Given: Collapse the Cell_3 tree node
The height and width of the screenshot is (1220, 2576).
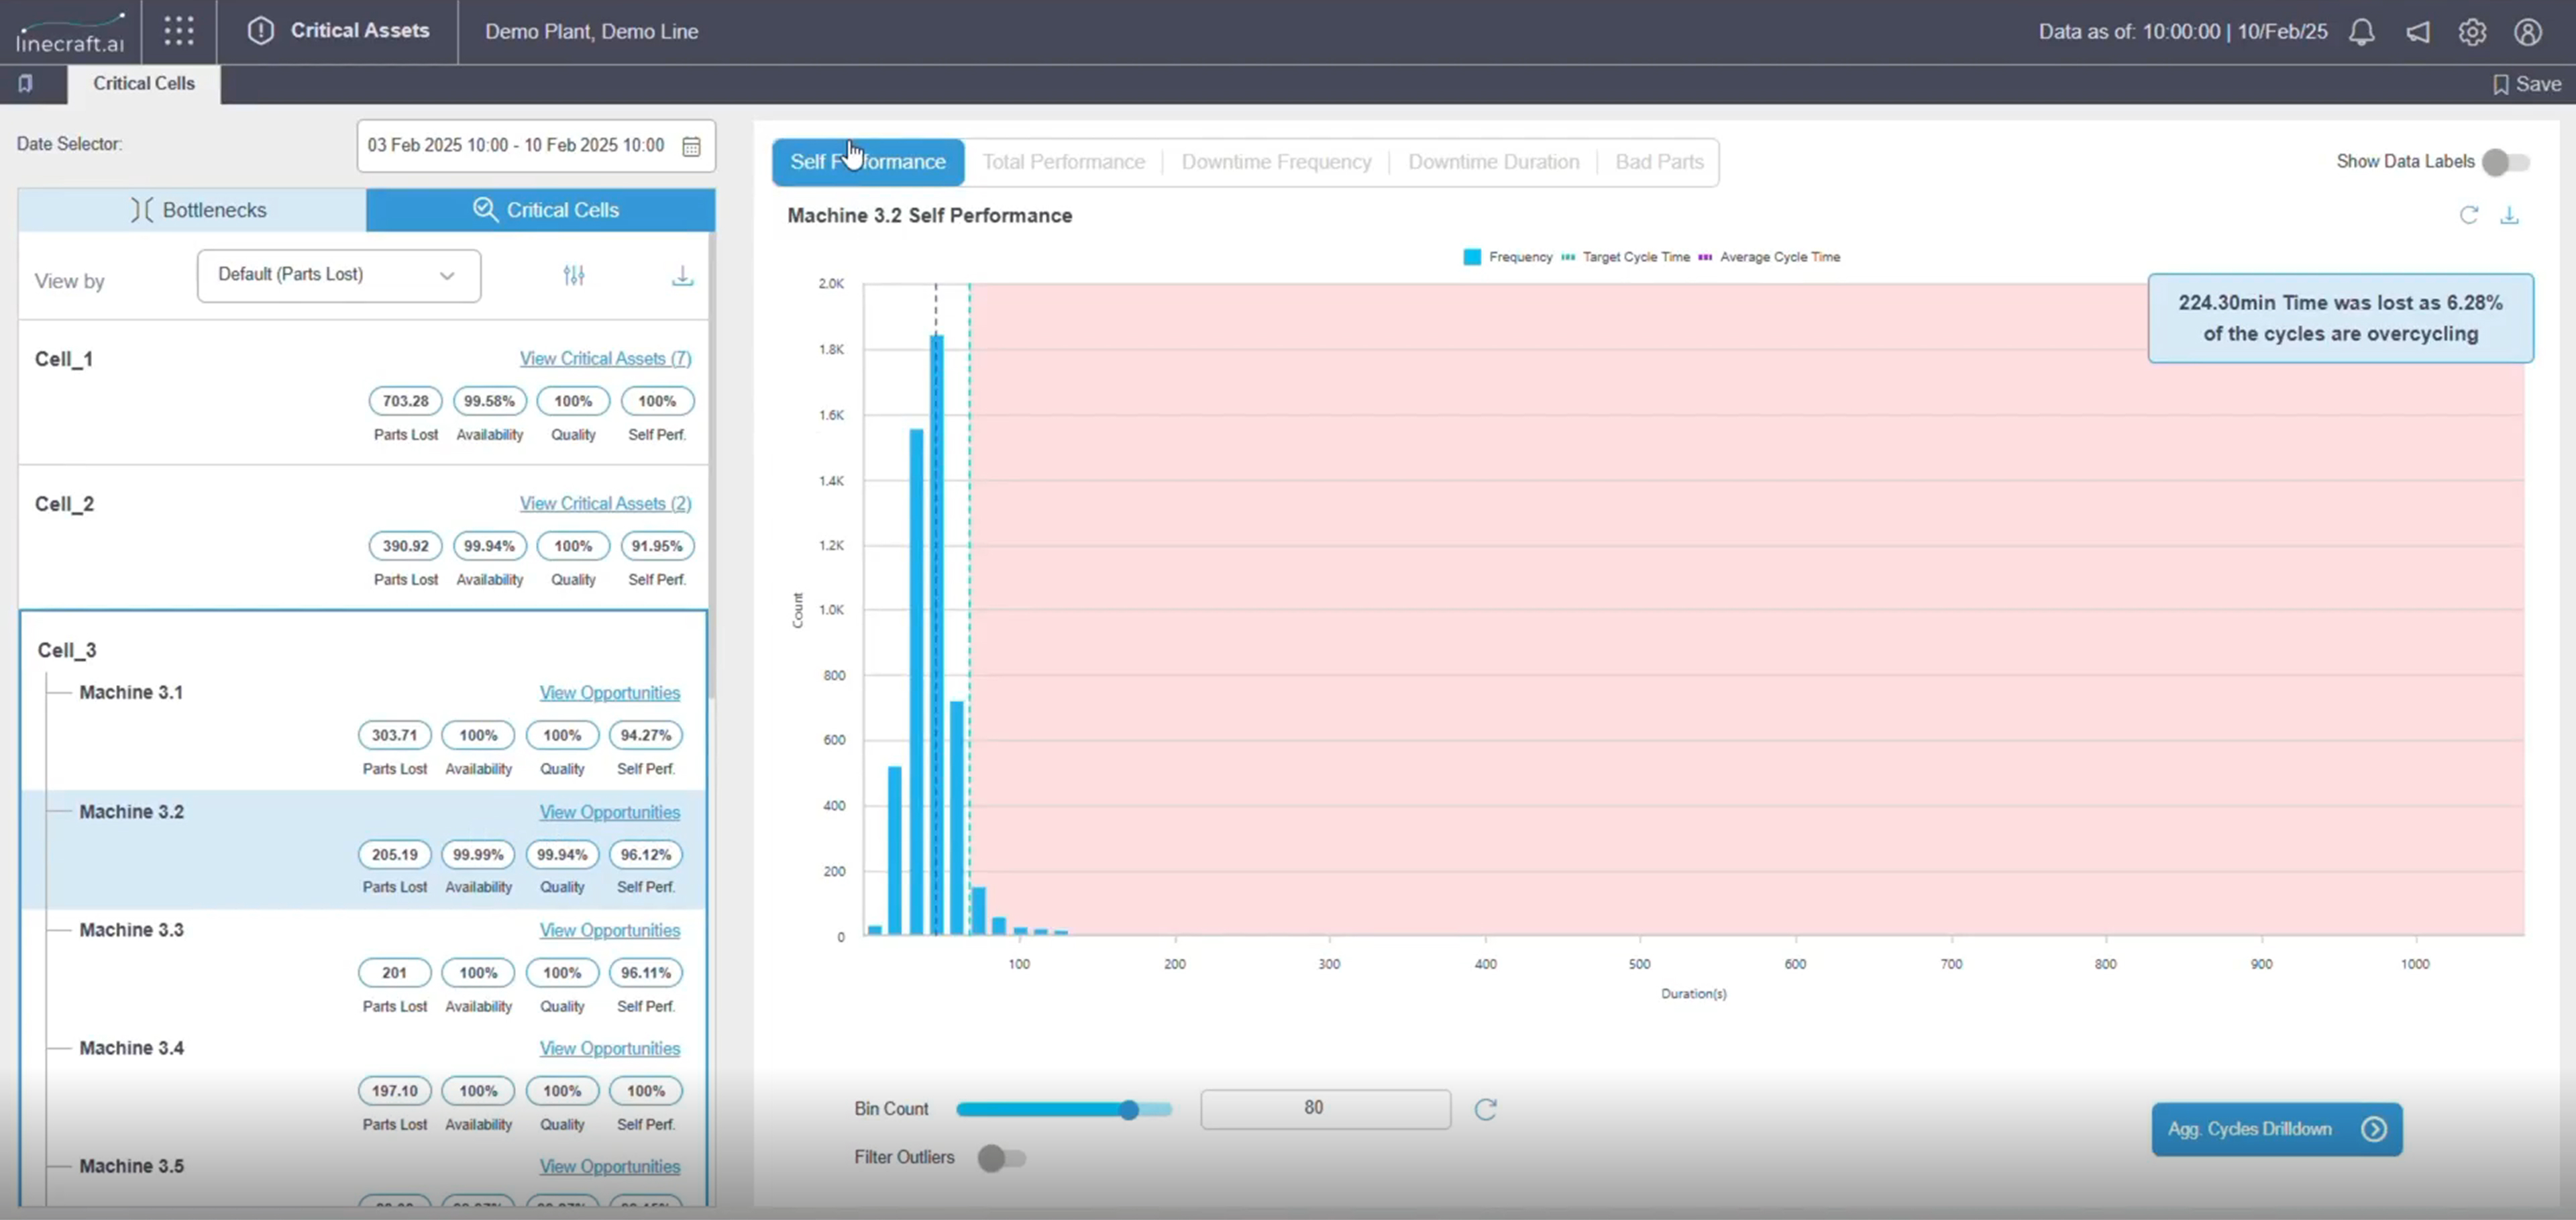Looking at the screenshot, I should pos(67,650).
